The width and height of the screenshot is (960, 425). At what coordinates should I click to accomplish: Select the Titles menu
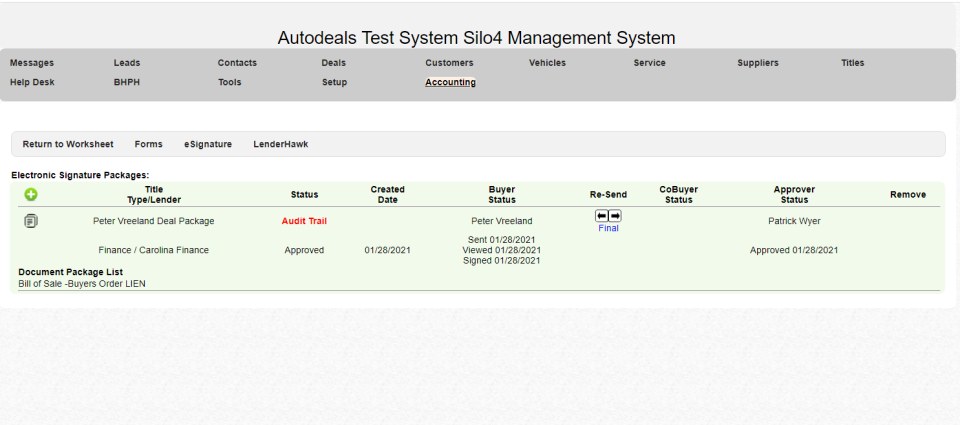coord(852,63)
